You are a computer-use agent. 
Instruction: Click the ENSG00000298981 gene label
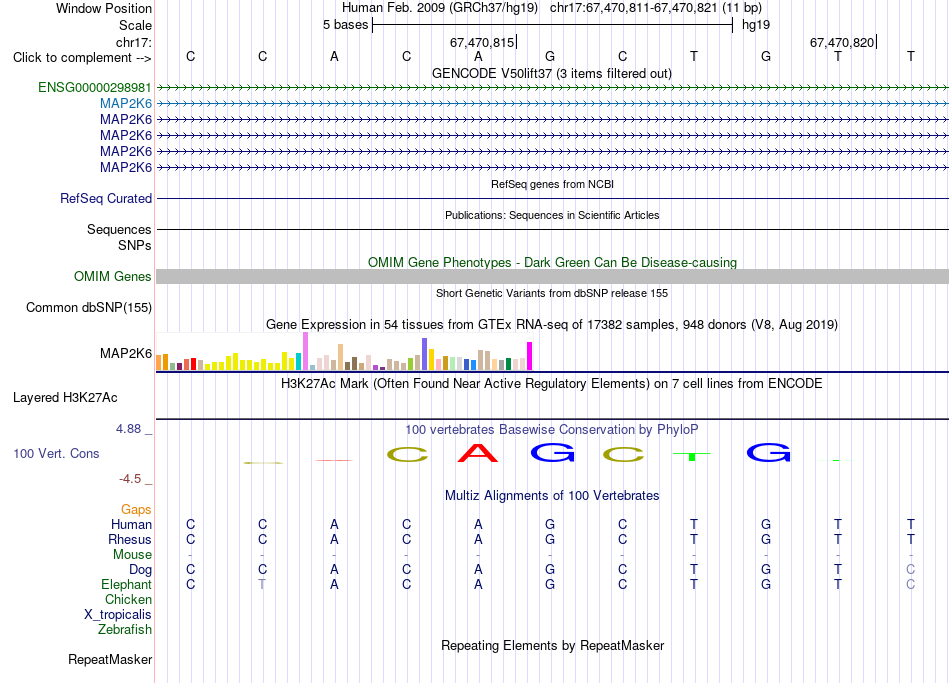click(x=95, y=87)
